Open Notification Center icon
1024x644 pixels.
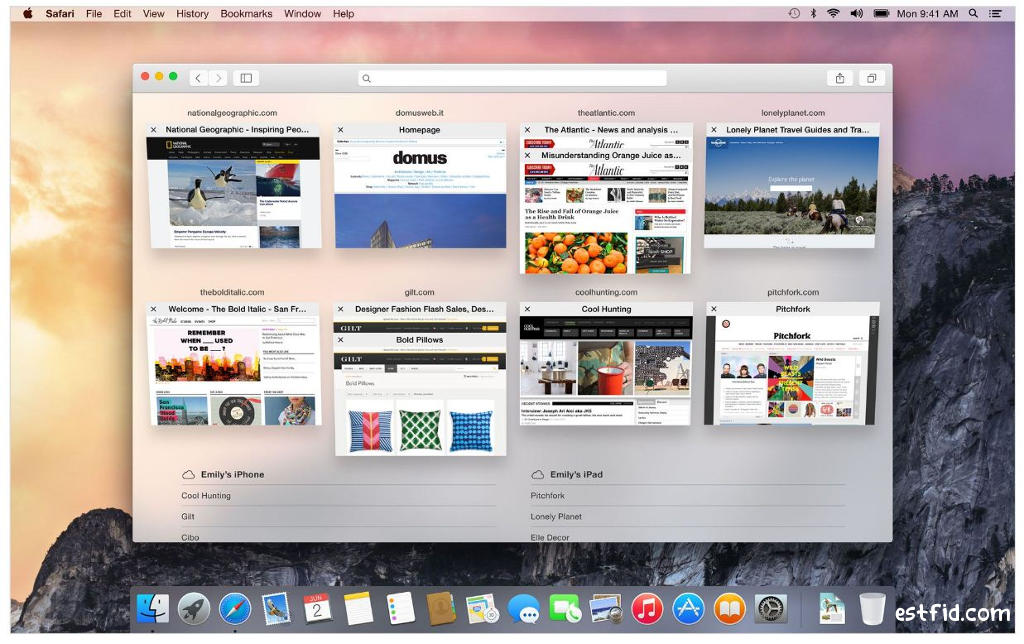[x=995, y=13]
